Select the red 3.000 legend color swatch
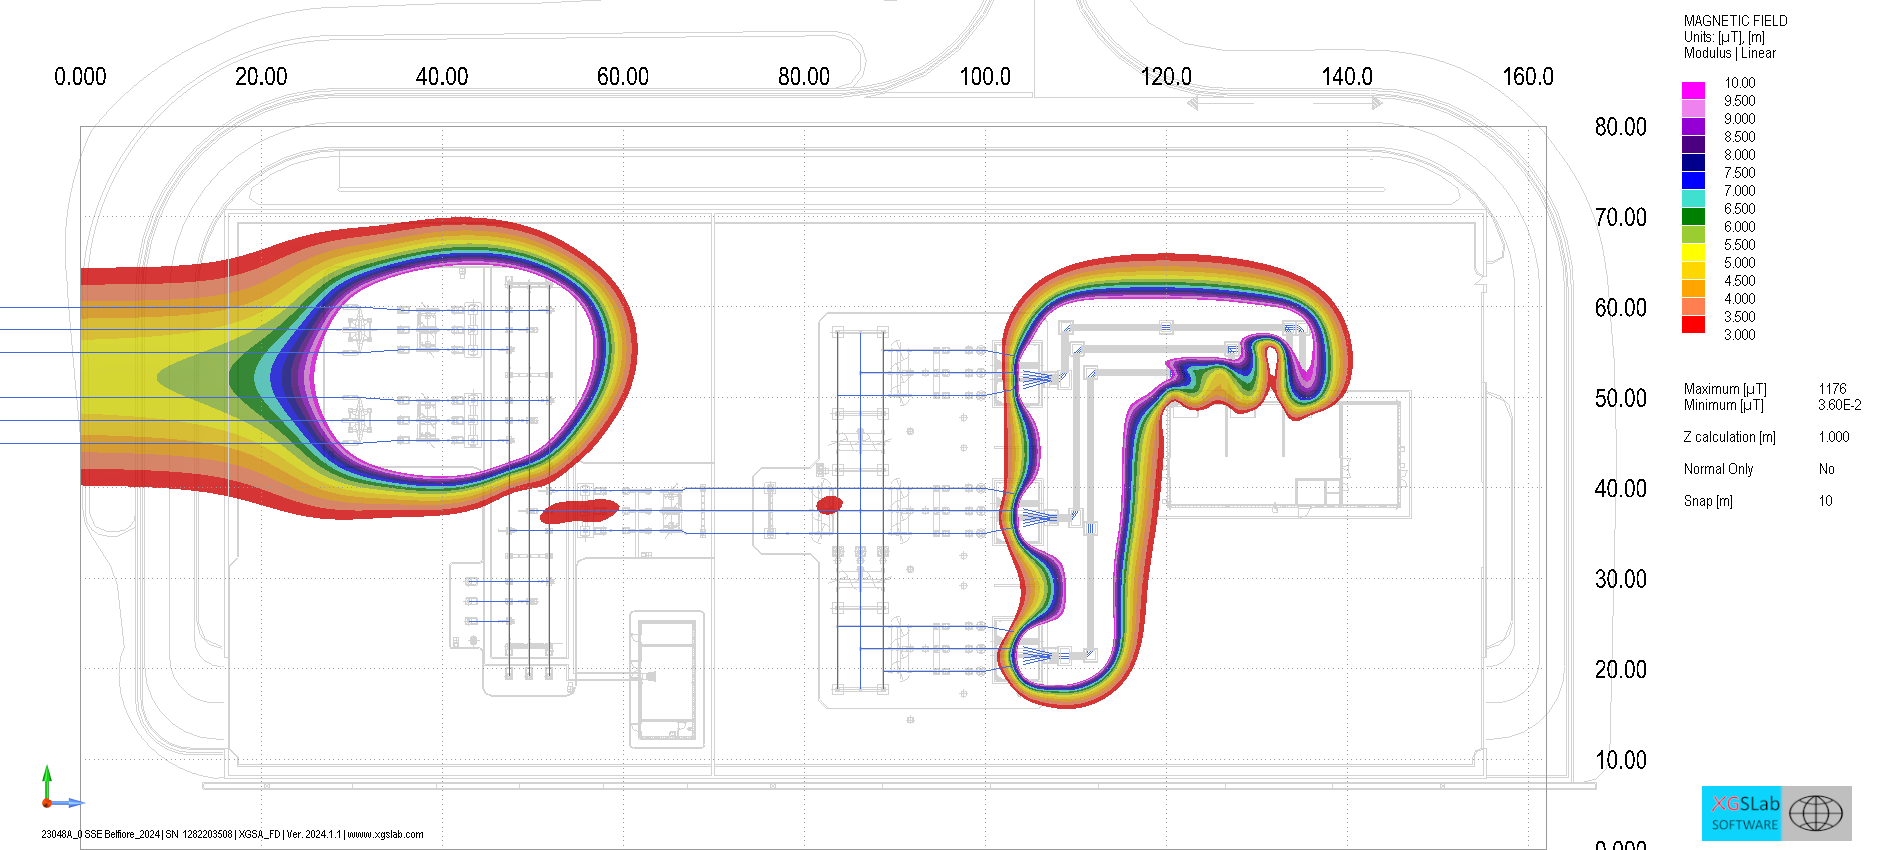 coord(1693,324)
